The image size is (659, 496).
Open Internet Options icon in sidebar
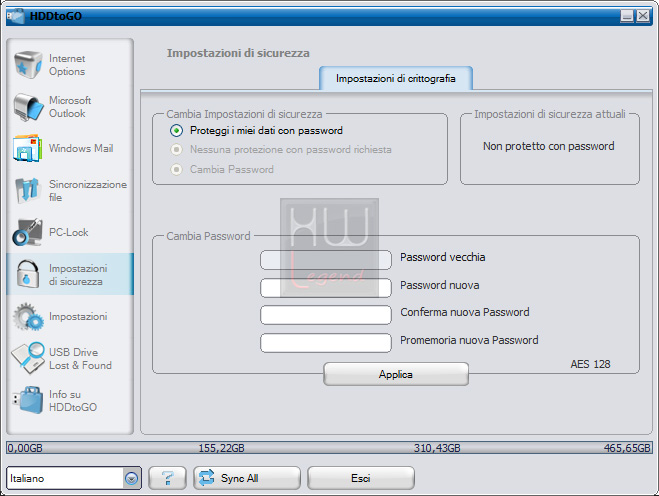[28, 65]
